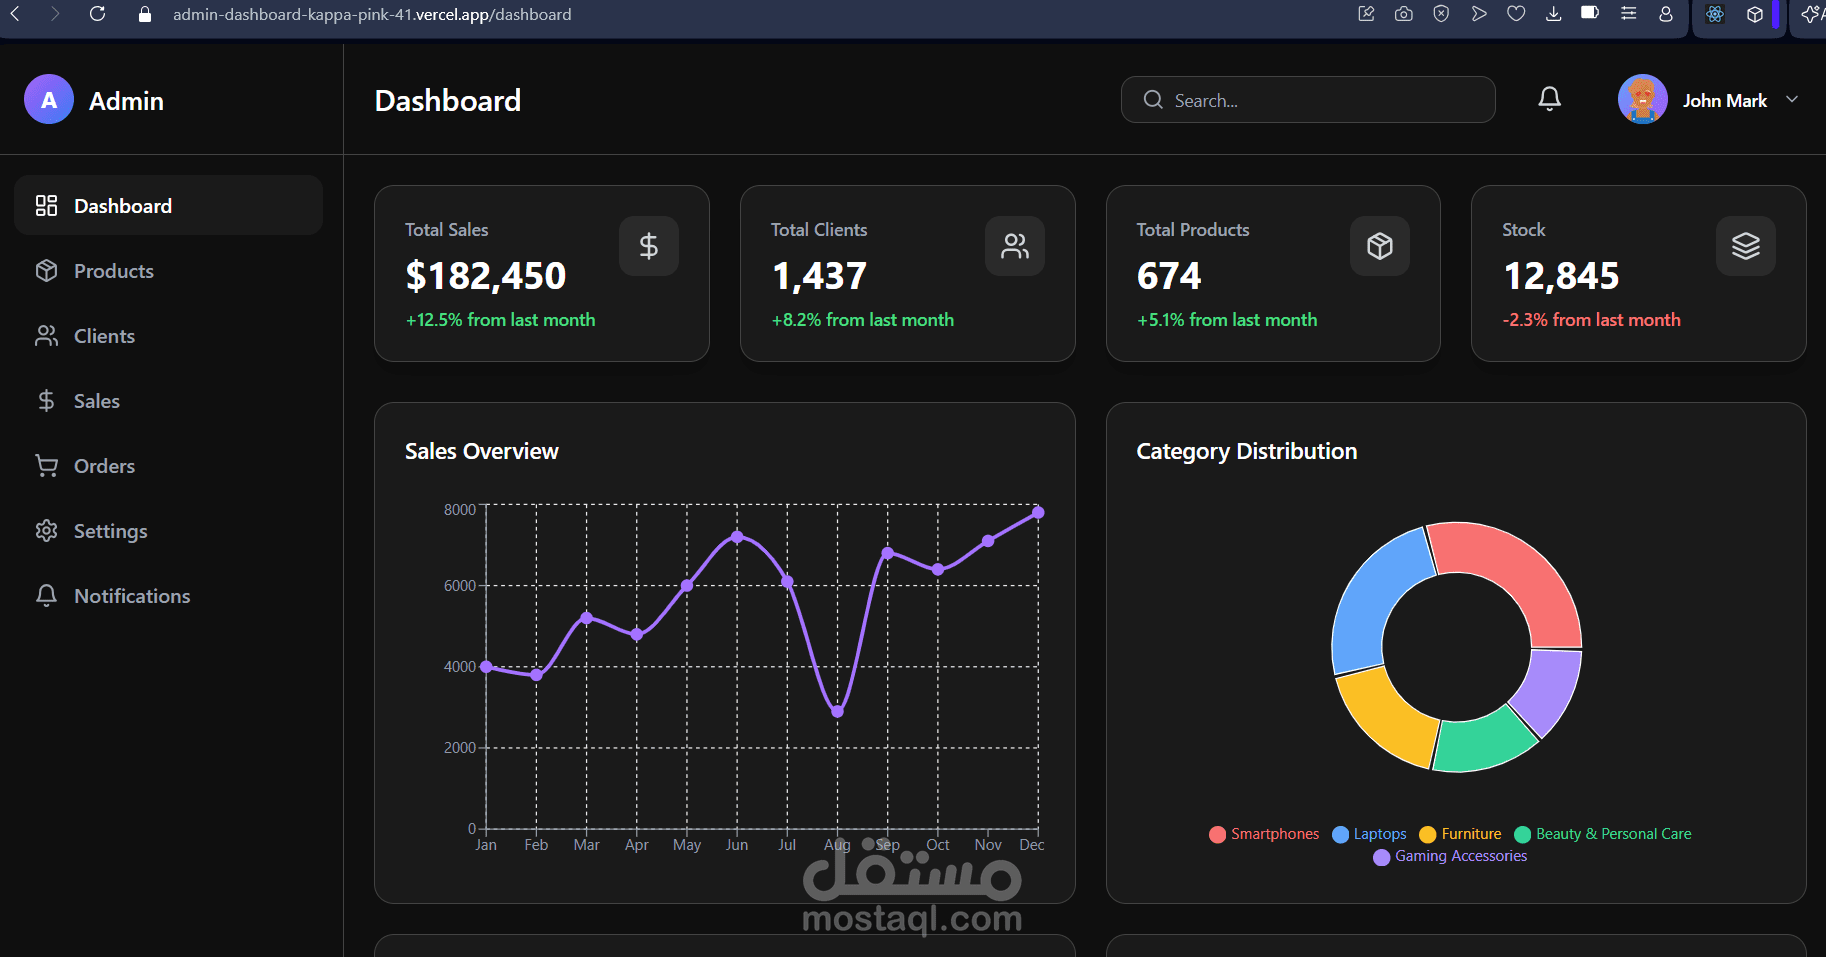
Task: Click the dollar icon on Total Sales card
Action: point(648,245)
